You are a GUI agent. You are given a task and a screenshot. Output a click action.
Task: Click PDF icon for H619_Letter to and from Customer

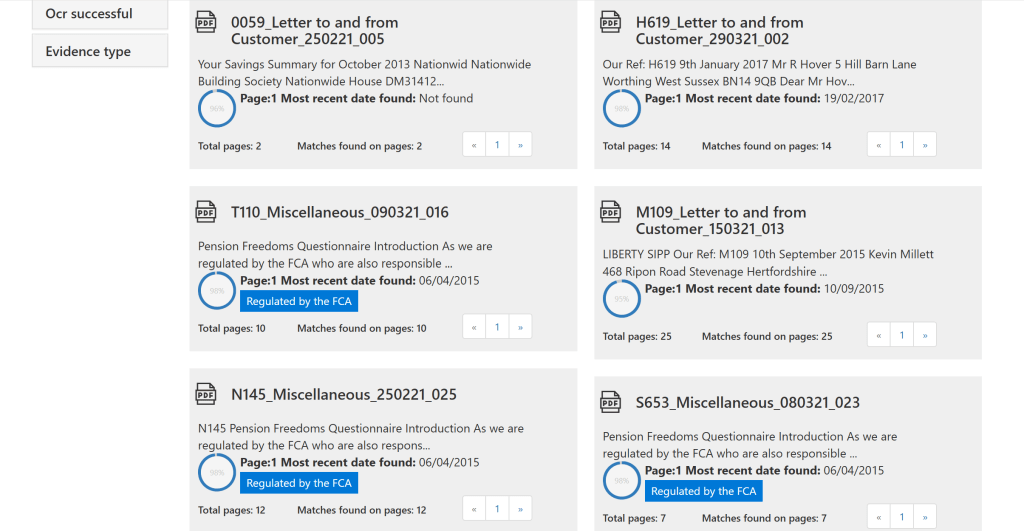pyautogui.click(x=611, y=22)
